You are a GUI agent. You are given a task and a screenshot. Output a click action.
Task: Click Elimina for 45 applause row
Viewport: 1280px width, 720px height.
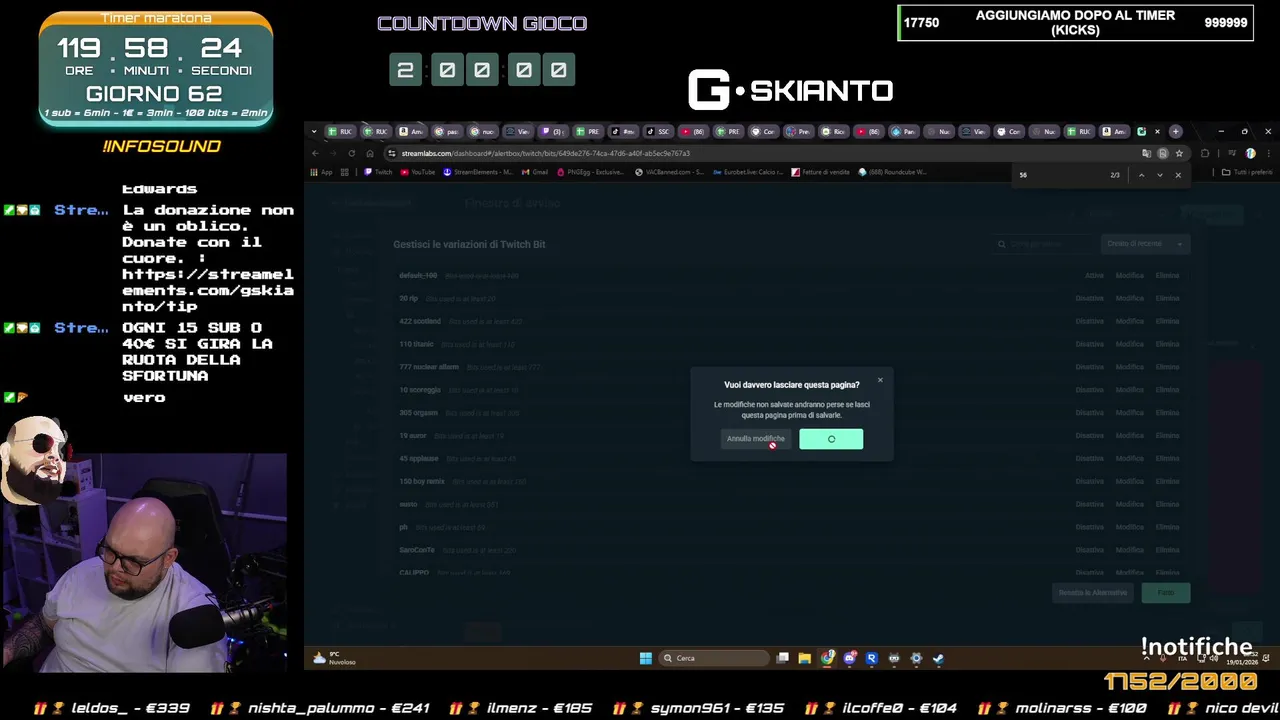tap(1167, 459)
